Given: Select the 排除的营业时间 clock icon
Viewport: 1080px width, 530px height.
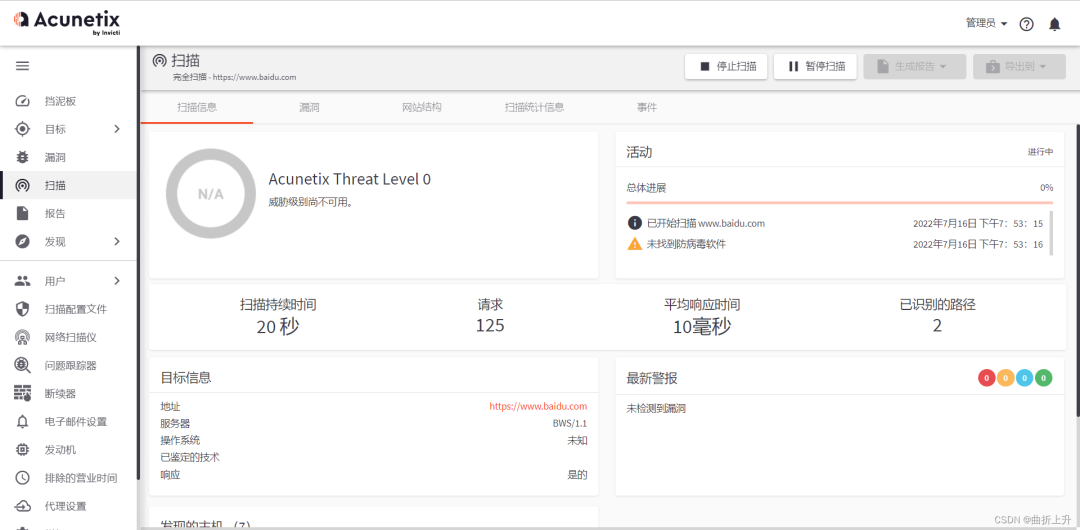Looking at the screenshot, I should pos(23,478).
